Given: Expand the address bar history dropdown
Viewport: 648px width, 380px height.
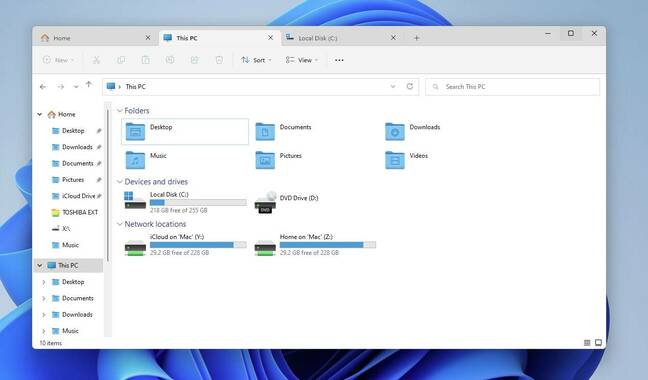Looking at the screenshot, I should tap(393, 86).
